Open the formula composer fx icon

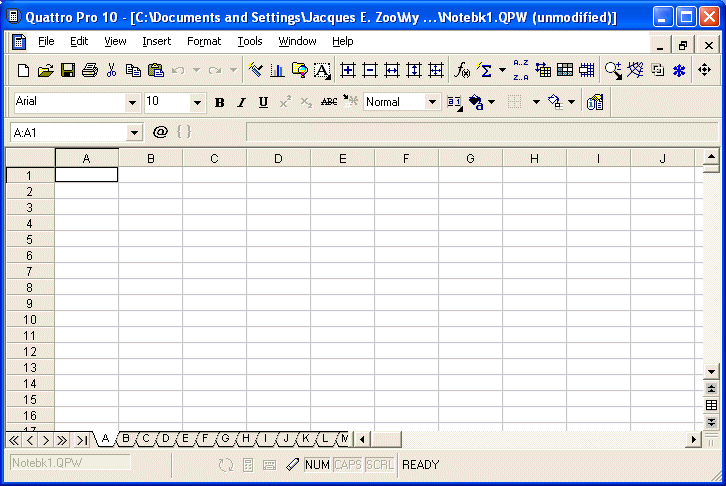pos(462,70)
